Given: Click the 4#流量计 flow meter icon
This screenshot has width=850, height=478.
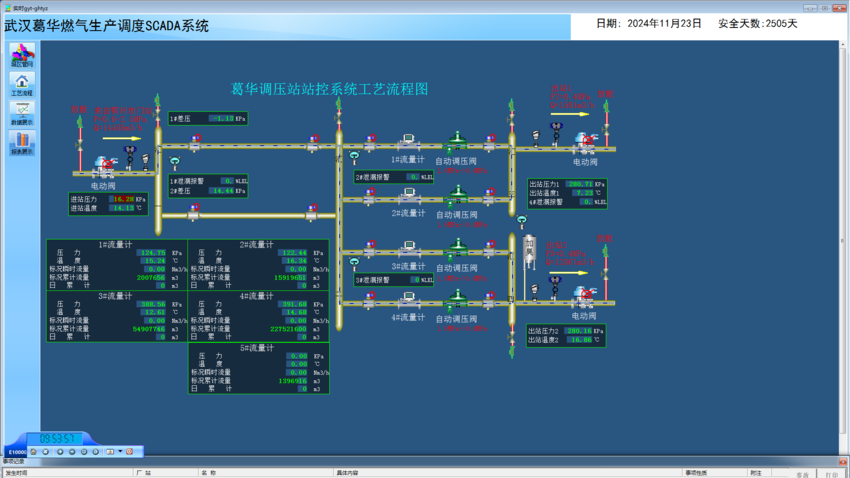Looking at the screenshot, I should (408, 299).
